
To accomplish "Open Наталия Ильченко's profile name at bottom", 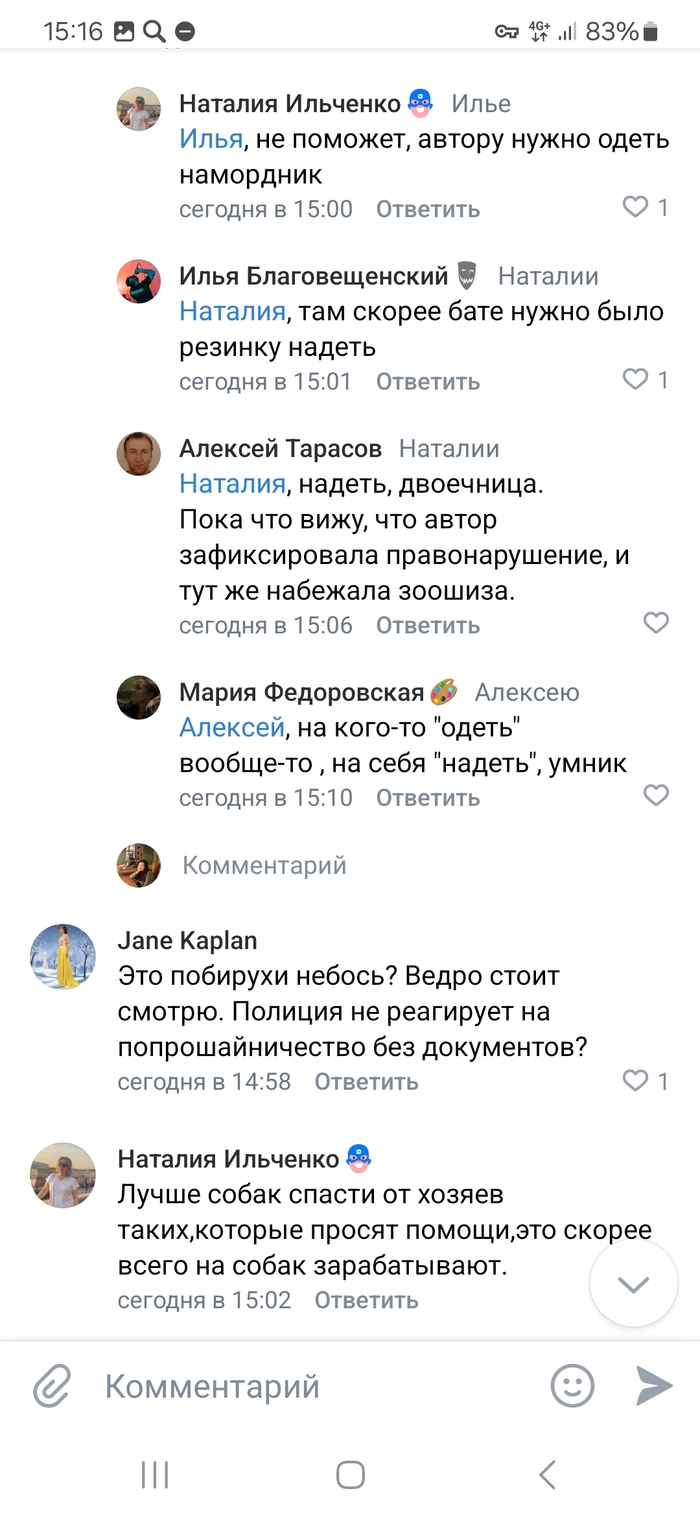I will click(228, 1158).
